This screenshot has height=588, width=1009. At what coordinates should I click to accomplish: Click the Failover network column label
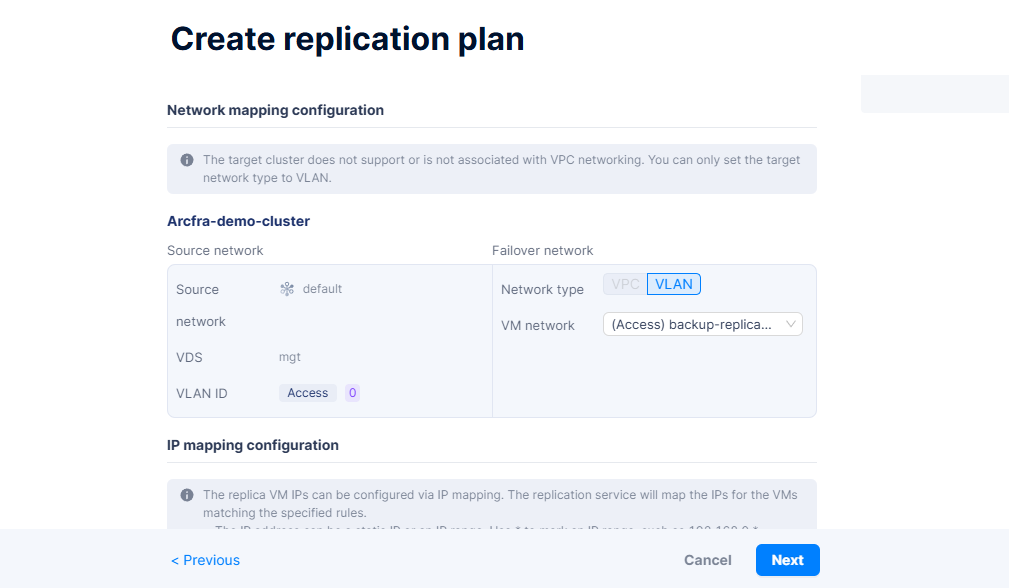click(542, 250)
